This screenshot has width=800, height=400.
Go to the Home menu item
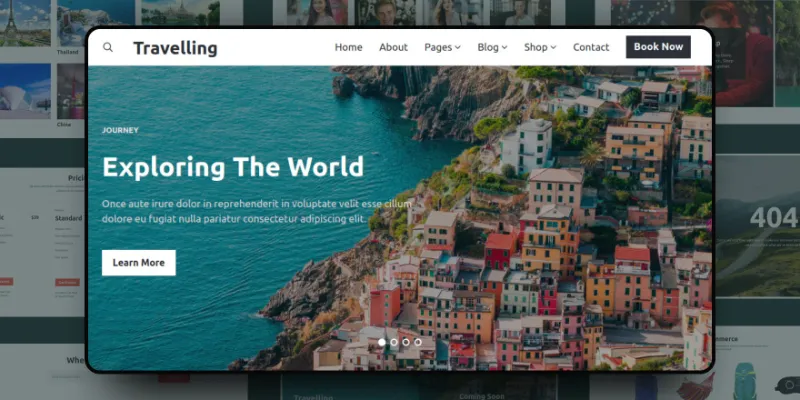click(x=348, y=47)
